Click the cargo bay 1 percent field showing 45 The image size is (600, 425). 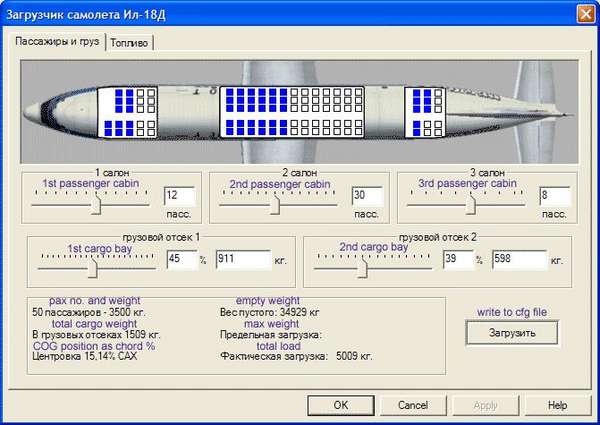pyautogui.click(x=182, y=260)
